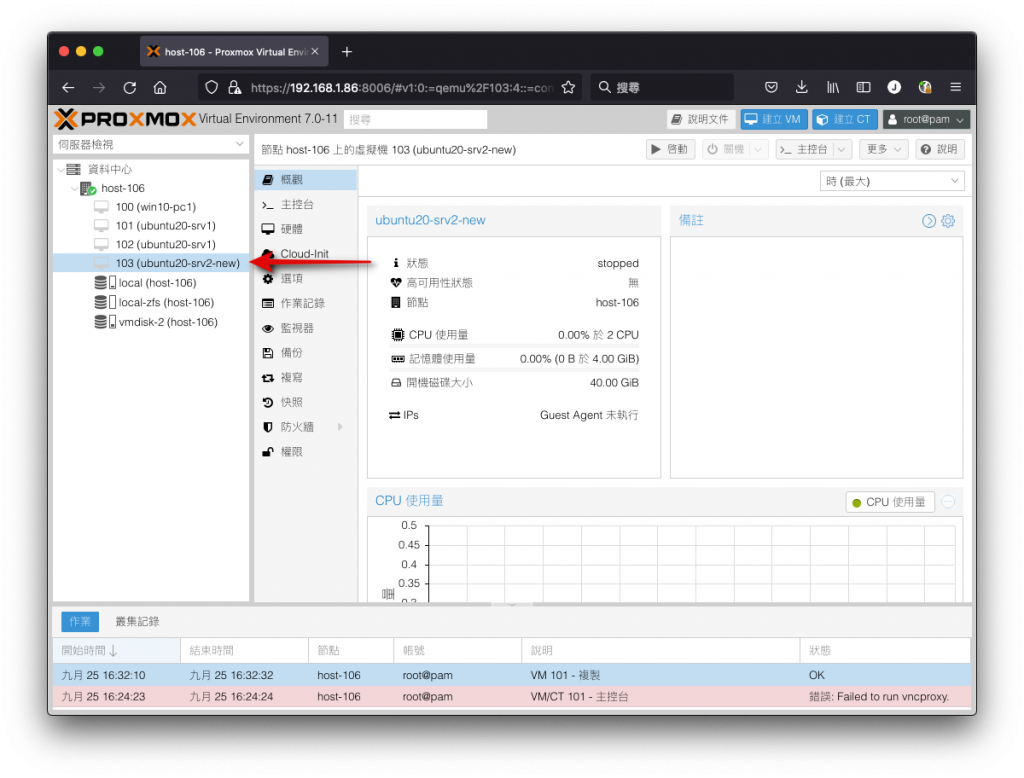Screen dimensions: 1024x778
Task: Open the 主控台 console dropdown arrow
Action: click(842, 150)
